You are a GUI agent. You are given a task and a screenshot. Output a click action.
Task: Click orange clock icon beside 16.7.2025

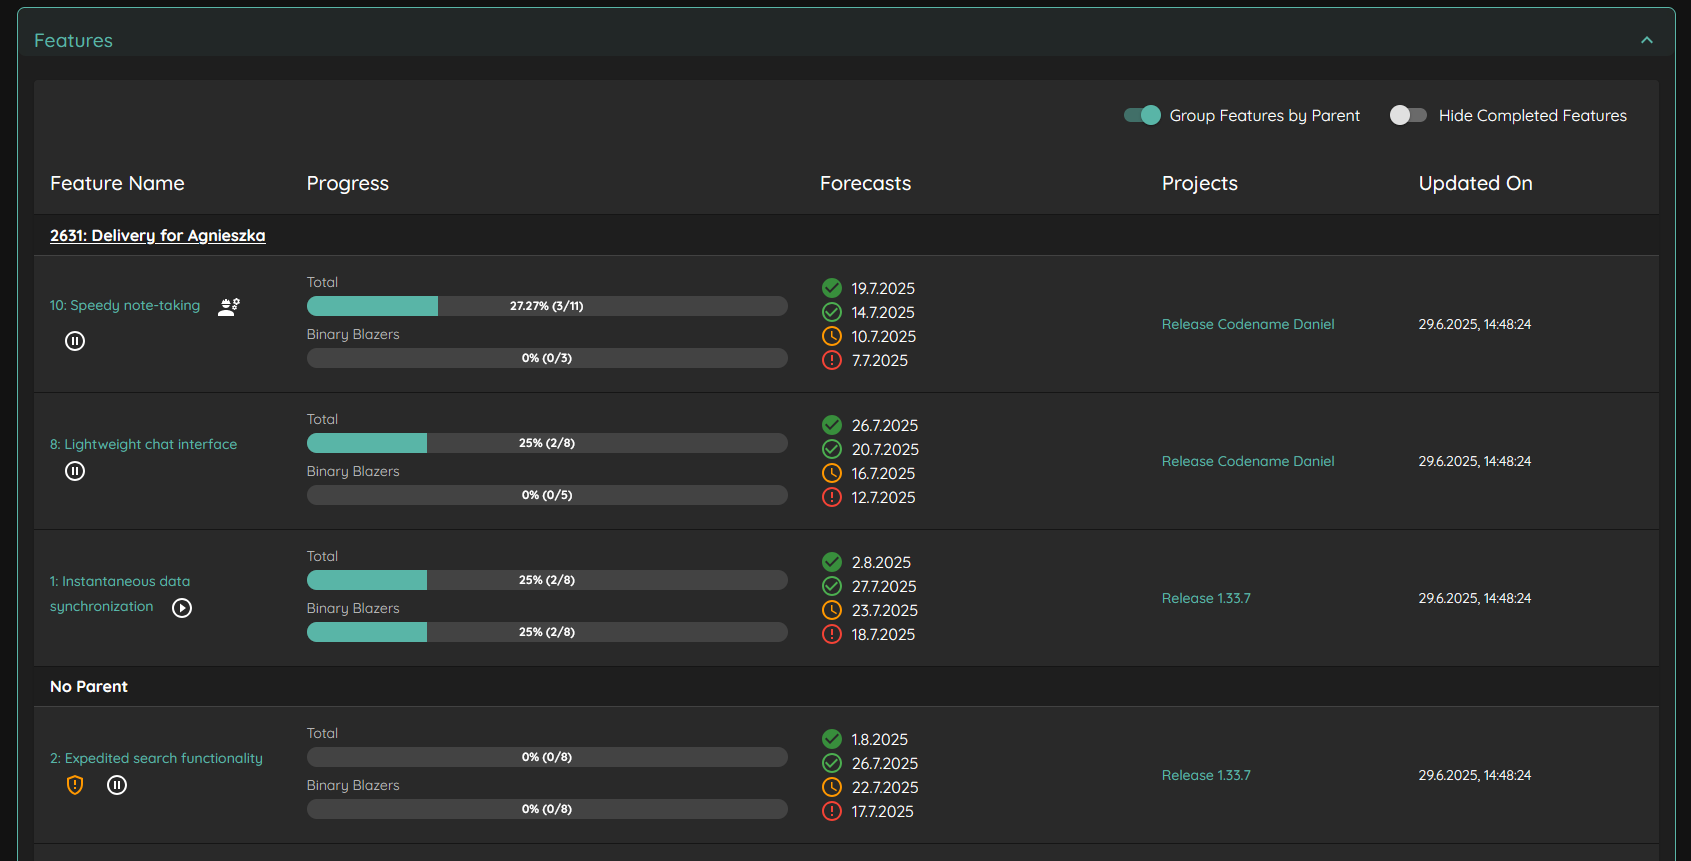(x=832, y=473)
